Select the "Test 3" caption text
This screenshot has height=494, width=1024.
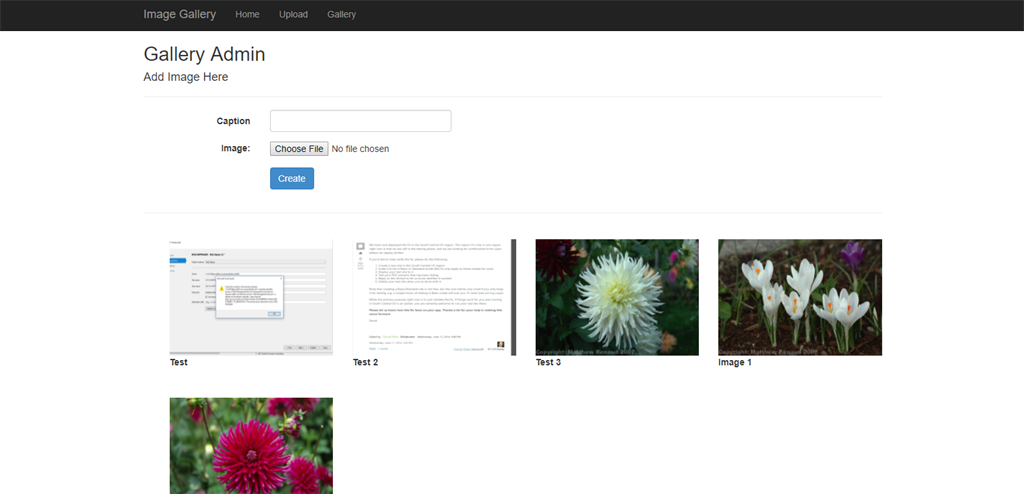coord(549,362)
